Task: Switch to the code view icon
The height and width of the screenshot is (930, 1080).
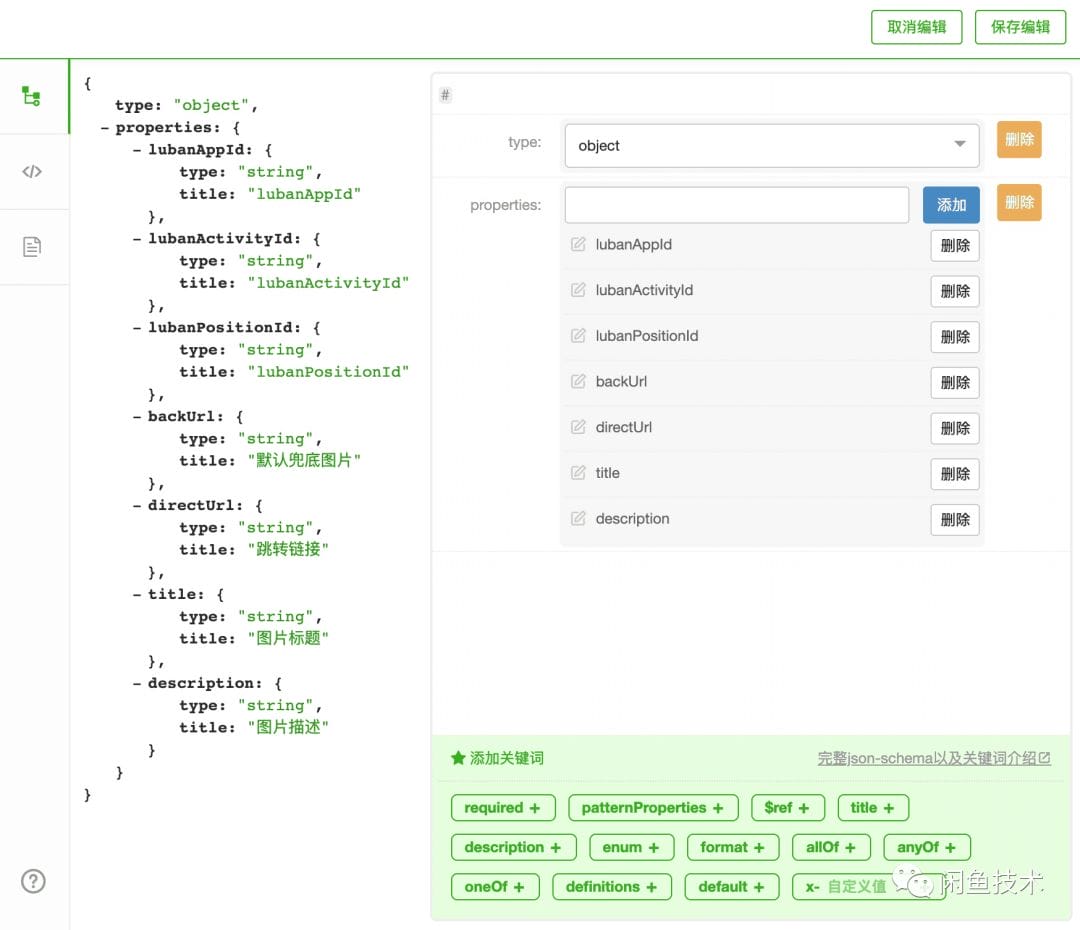Action: (x=32, y=171)
